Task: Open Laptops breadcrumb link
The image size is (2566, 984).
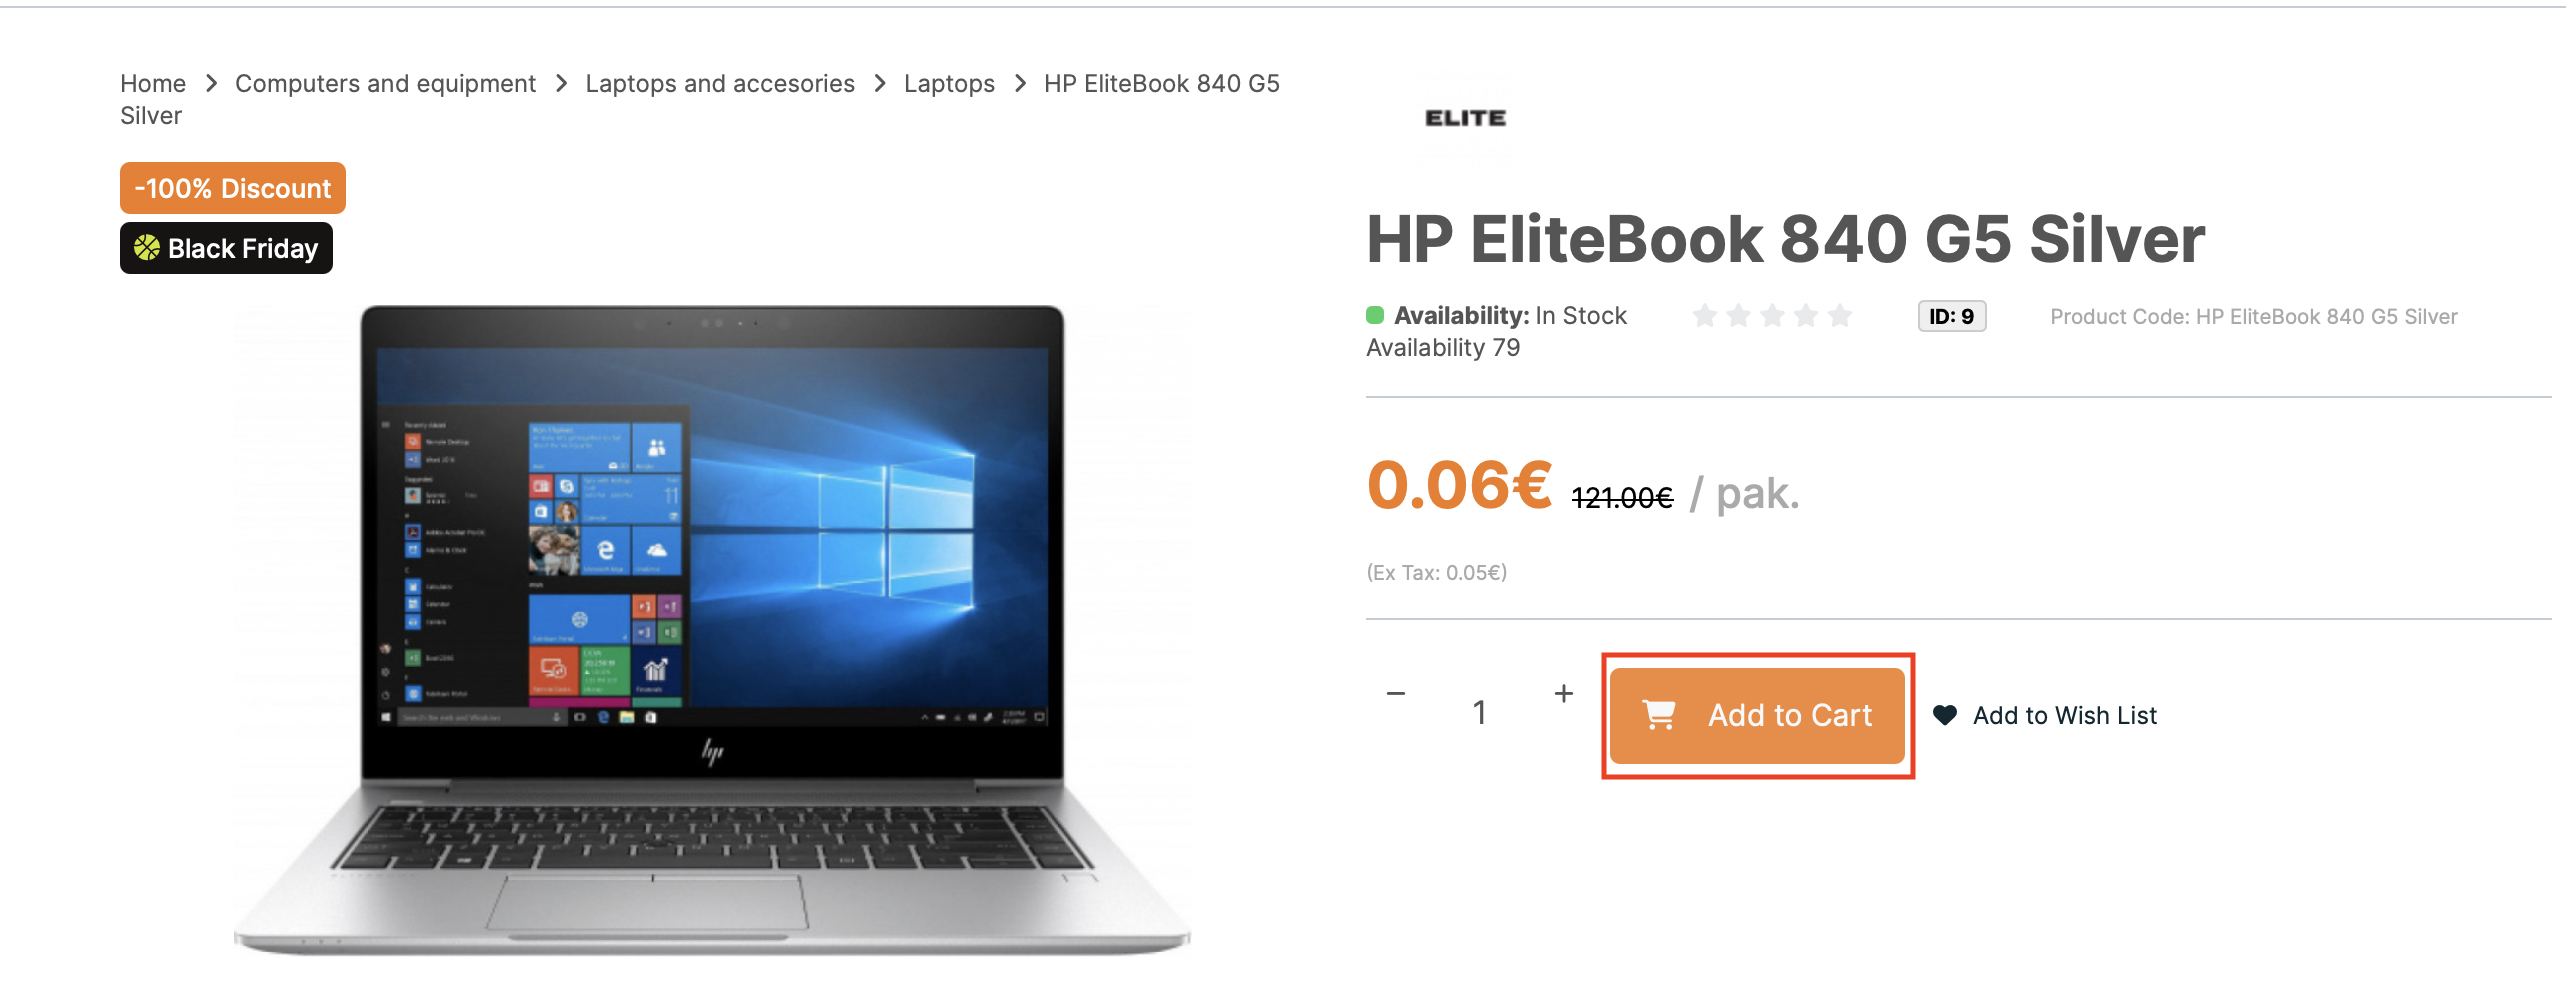Action: [x=949, y=83]
